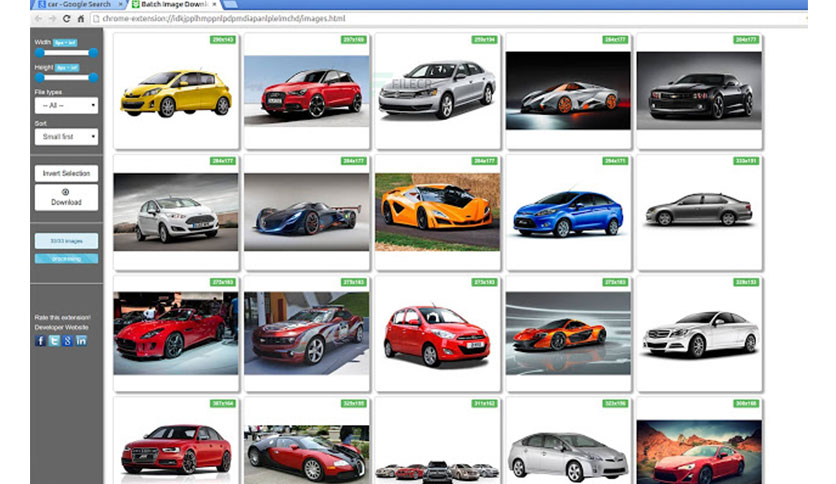Select the yellow hatchback car thumbnail
Screen dimensions: 836x484
tap(176, 92)
